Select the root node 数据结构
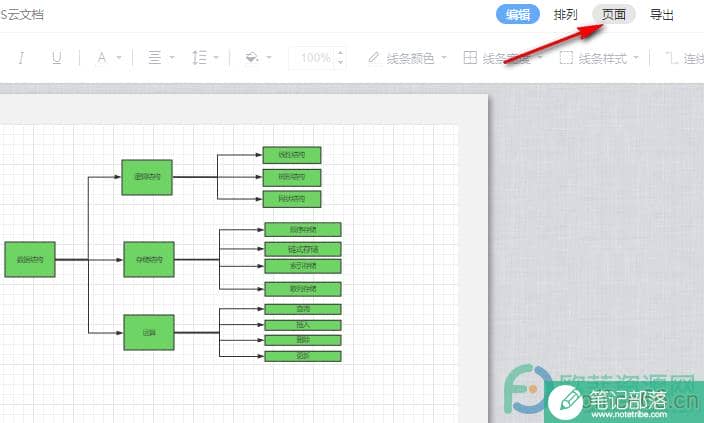The height and width of the screenshot is (423, 704). [x=30, y=260]
